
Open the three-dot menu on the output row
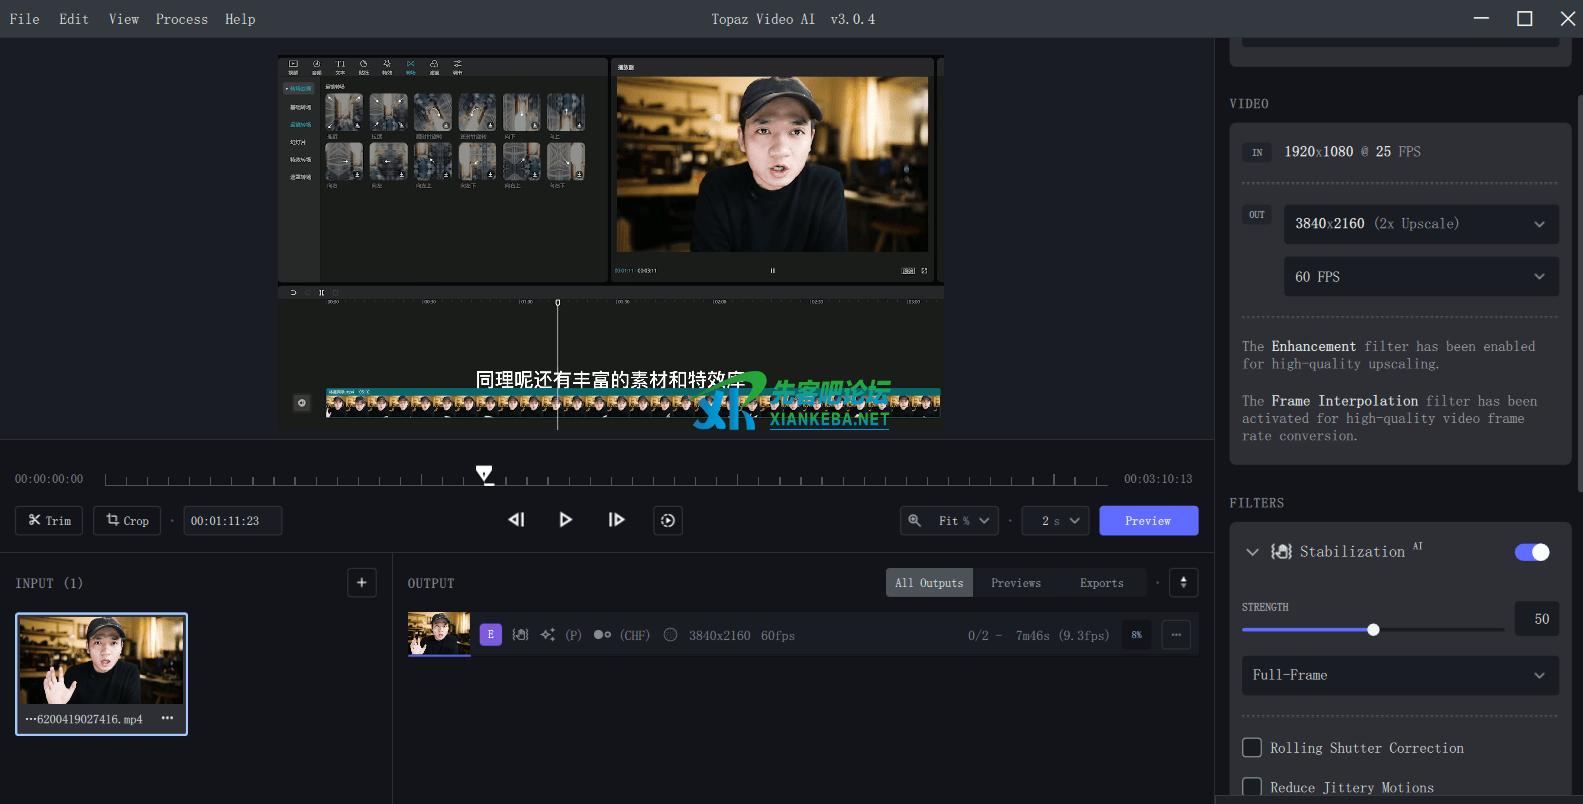(x=1176, y=635)
